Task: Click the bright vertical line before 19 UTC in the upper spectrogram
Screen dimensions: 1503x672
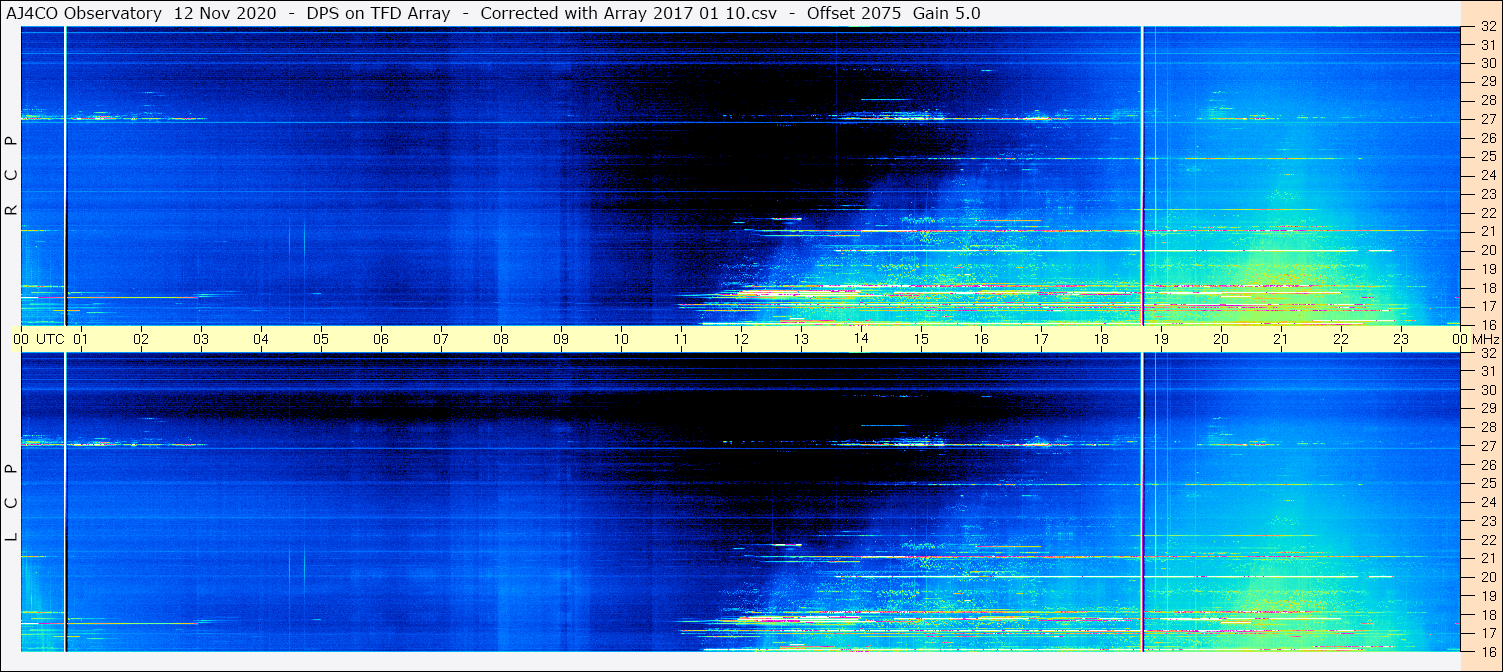Action: (1142, 150)
